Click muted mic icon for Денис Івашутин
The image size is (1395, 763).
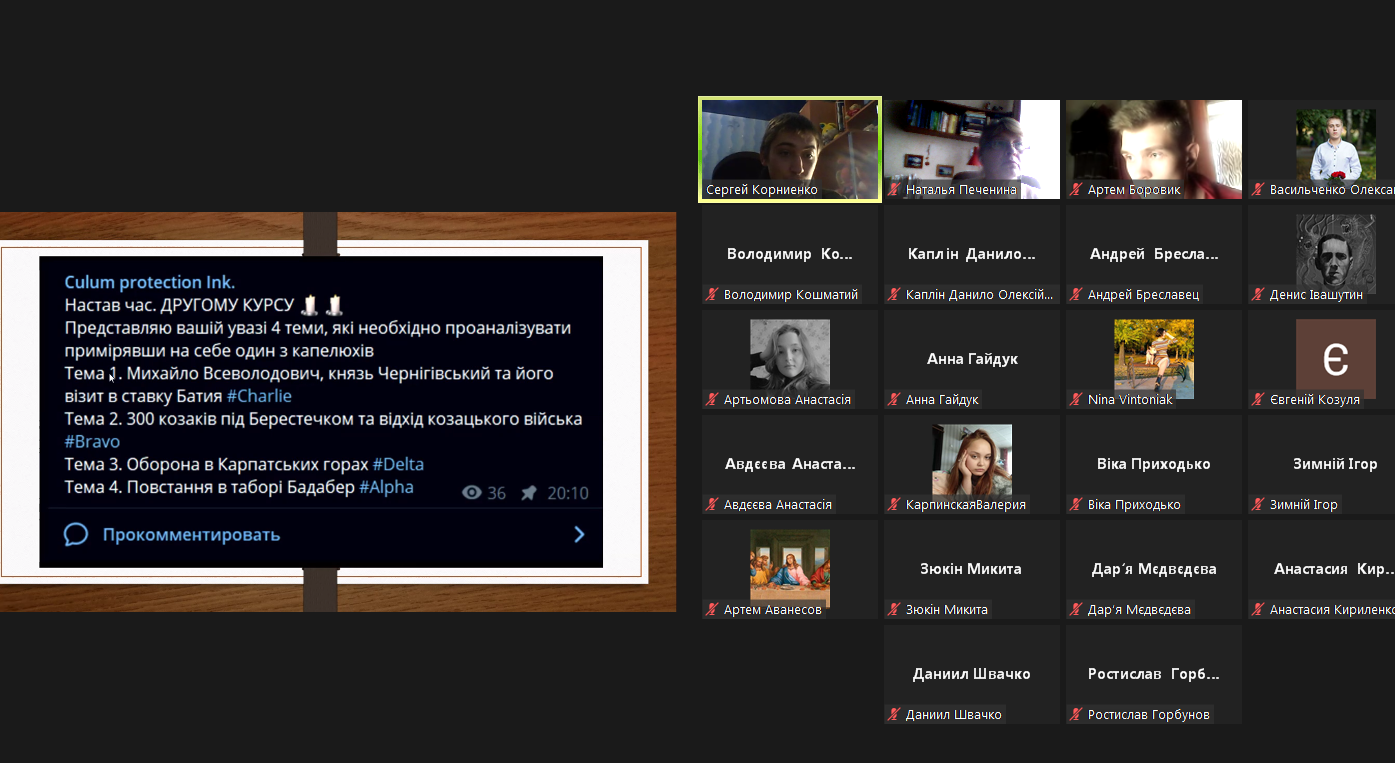tap(1259, 295)
